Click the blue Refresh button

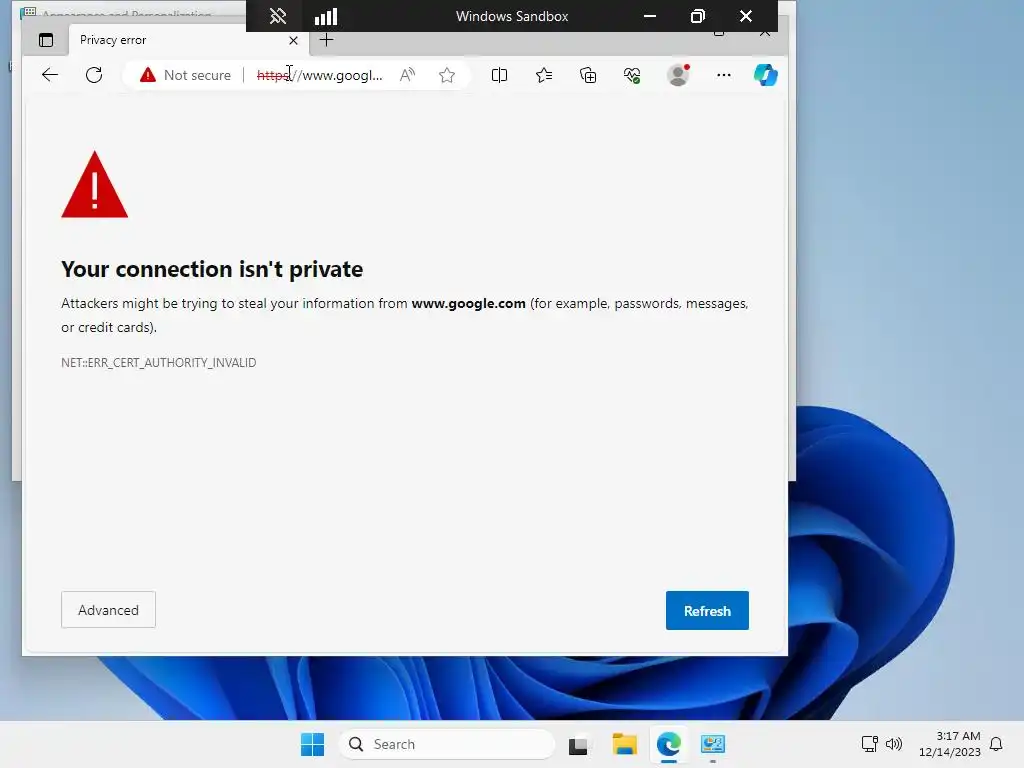(x=707, y=611)
